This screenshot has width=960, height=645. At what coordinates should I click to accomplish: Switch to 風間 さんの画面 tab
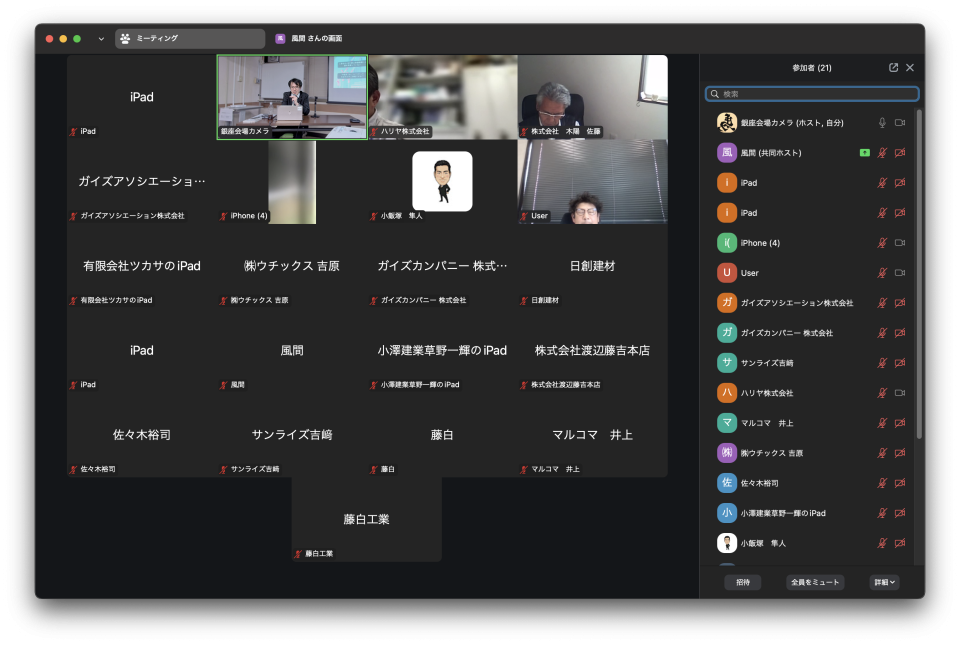point(310,39)
